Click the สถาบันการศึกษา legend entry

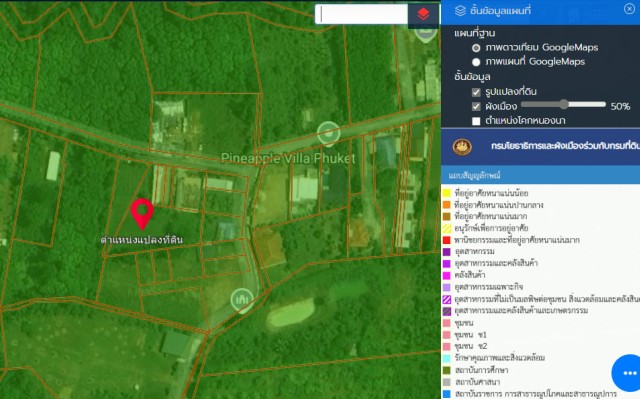[482, 370]
